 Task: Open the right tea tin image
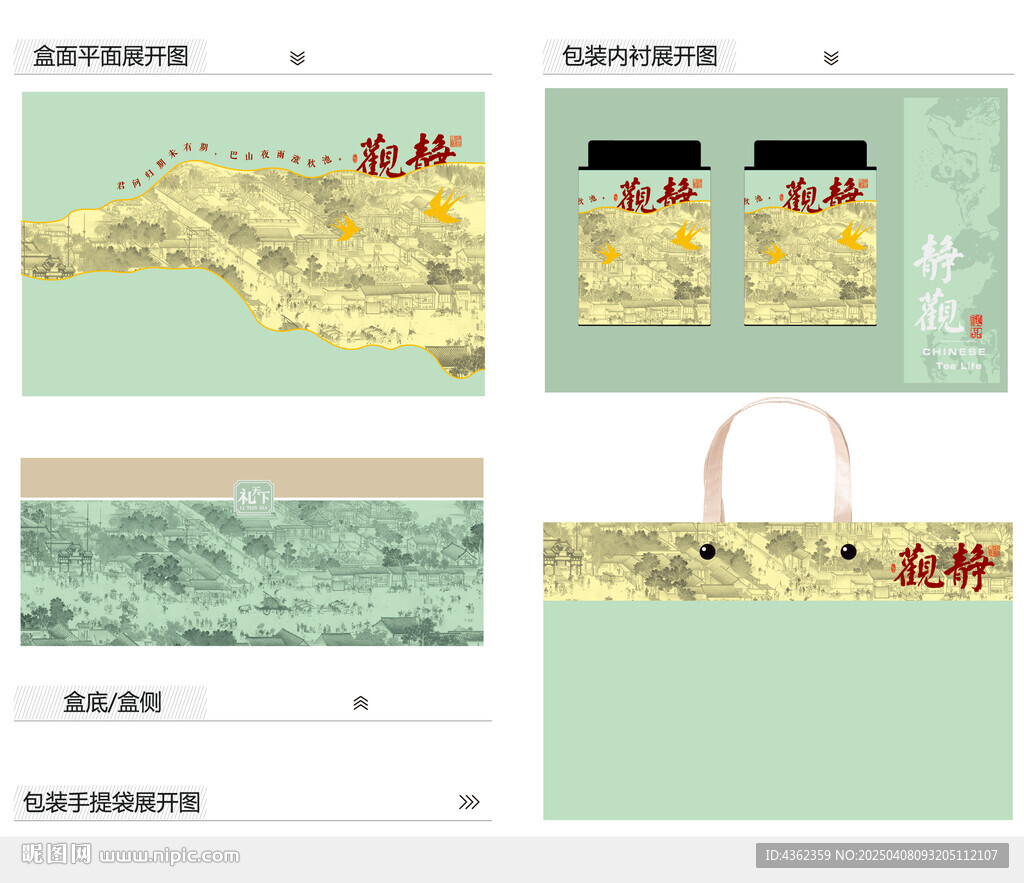810,233
